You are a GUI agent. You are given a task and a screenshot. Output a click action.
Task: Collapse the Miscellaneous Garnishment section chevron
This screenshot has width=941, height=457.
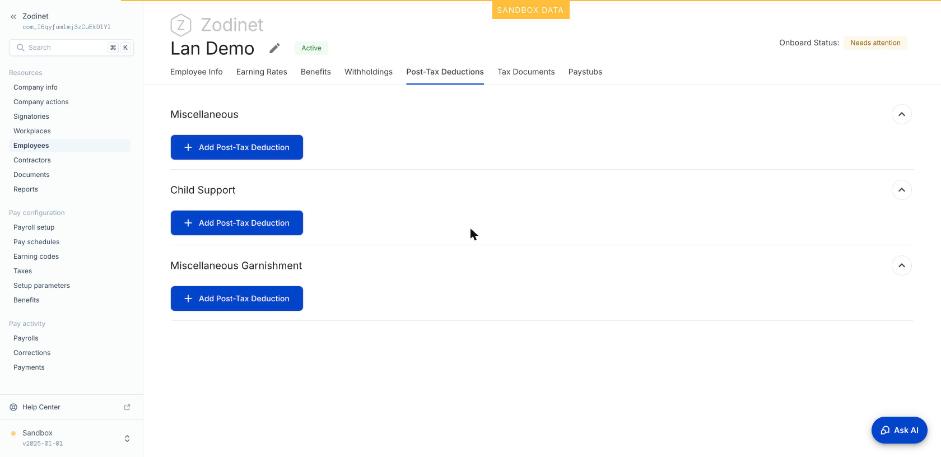(x=901, y=266)
